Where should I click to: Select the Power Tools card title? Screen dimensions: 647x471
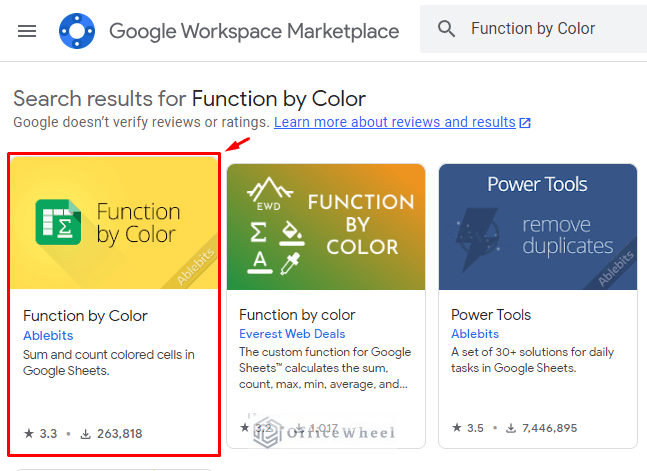(491, 315)
